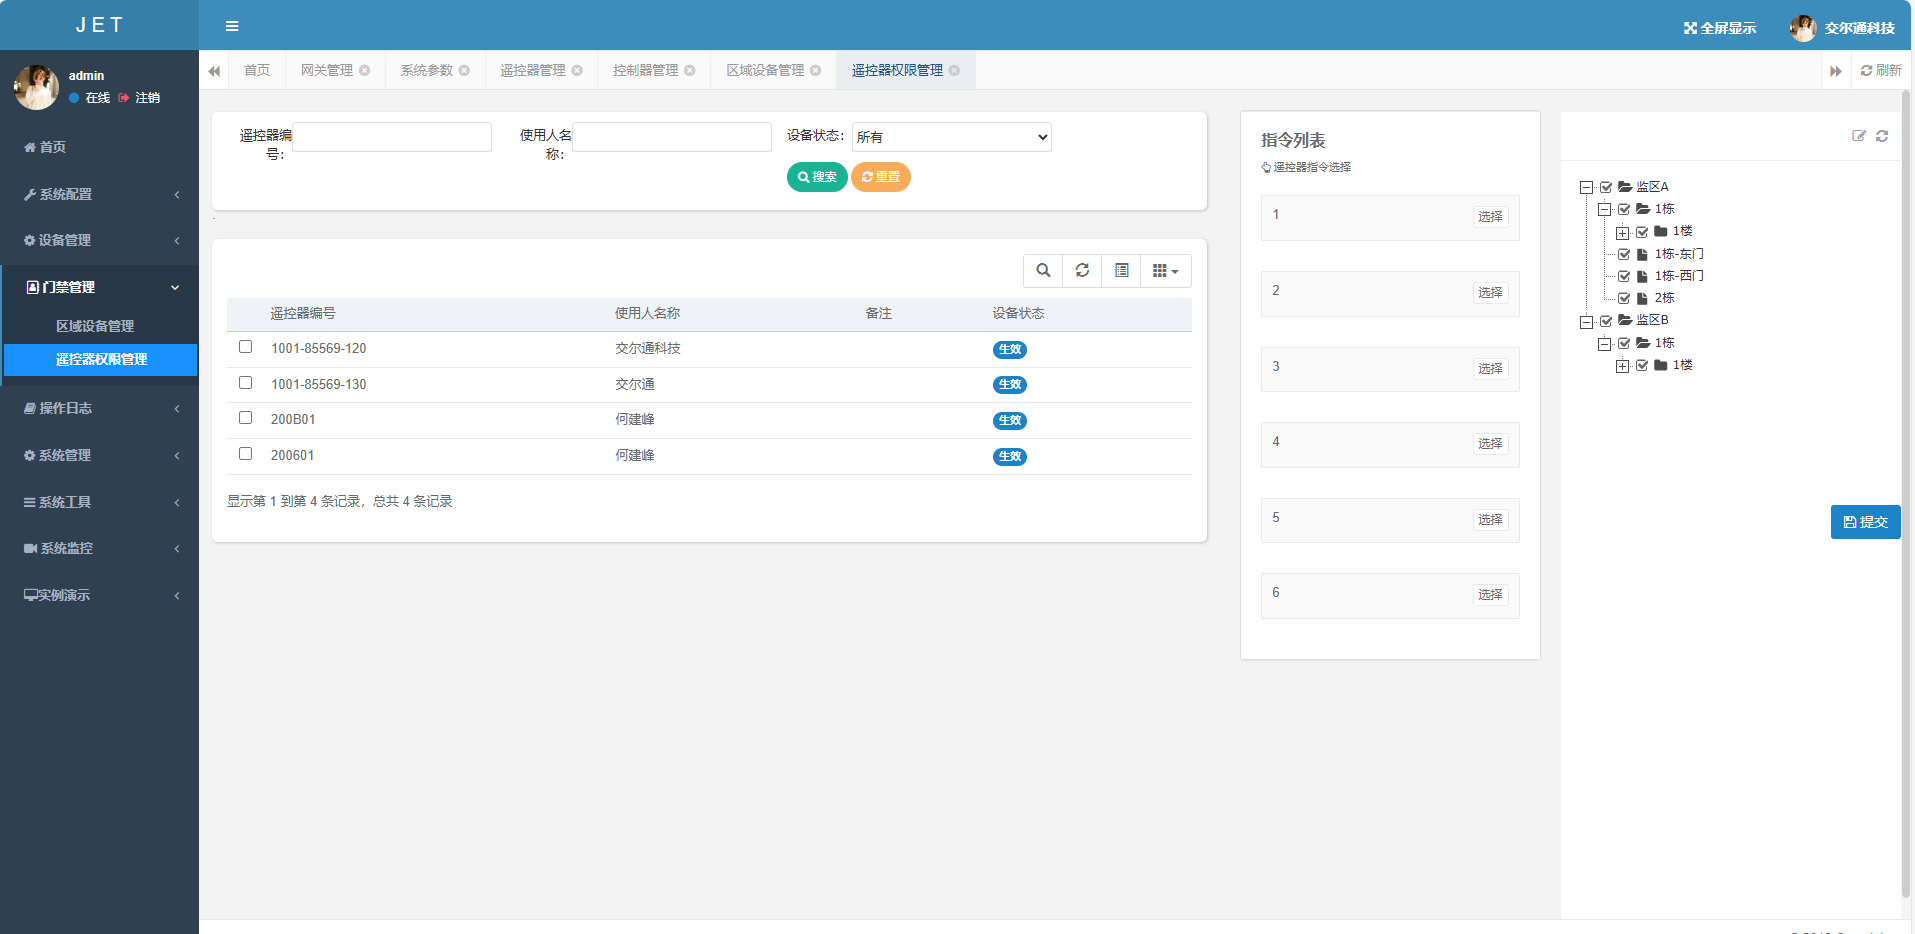
Task: Switch to the 首页 tab
Action: (x=257, y=70)
